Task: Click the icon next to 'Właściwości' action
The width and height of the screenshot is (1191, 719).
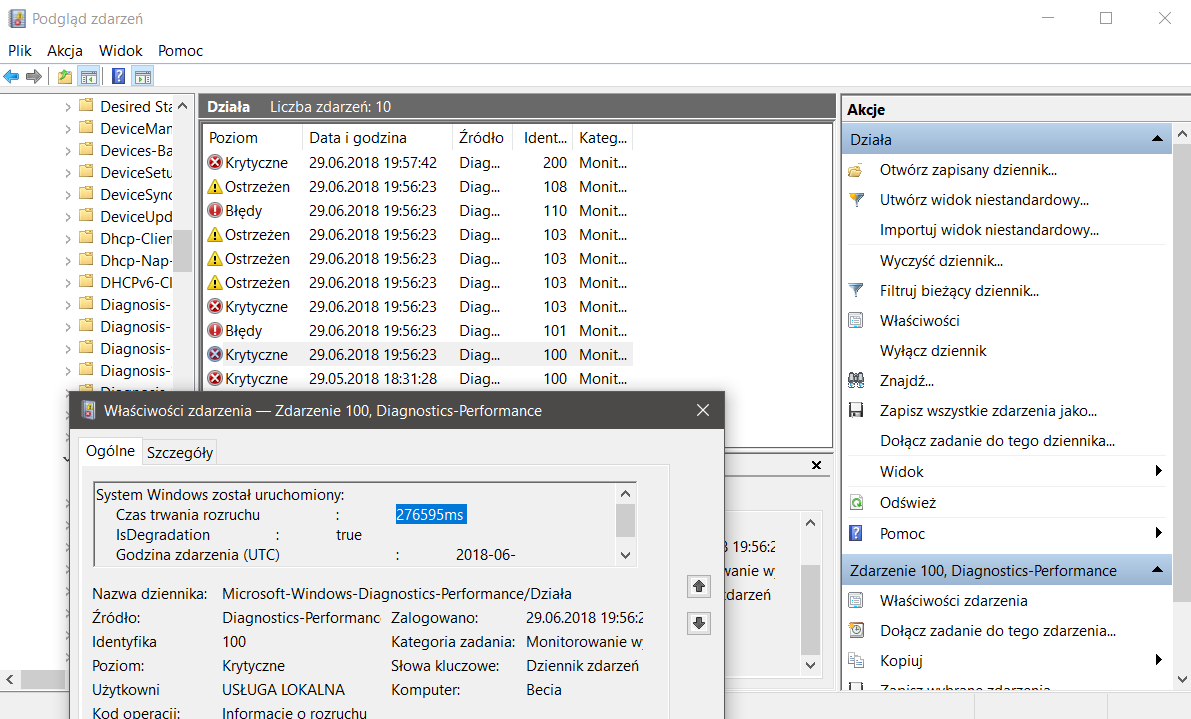Action: 856,320
